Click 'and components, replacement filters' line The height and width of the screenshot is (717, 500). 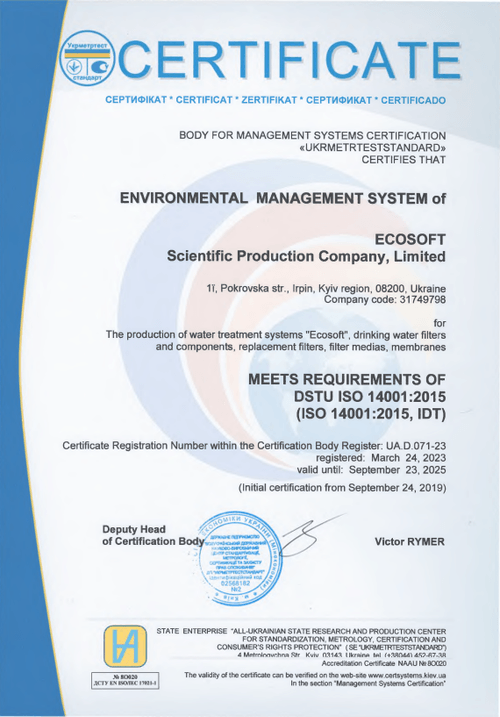click(x=301, y=347)
